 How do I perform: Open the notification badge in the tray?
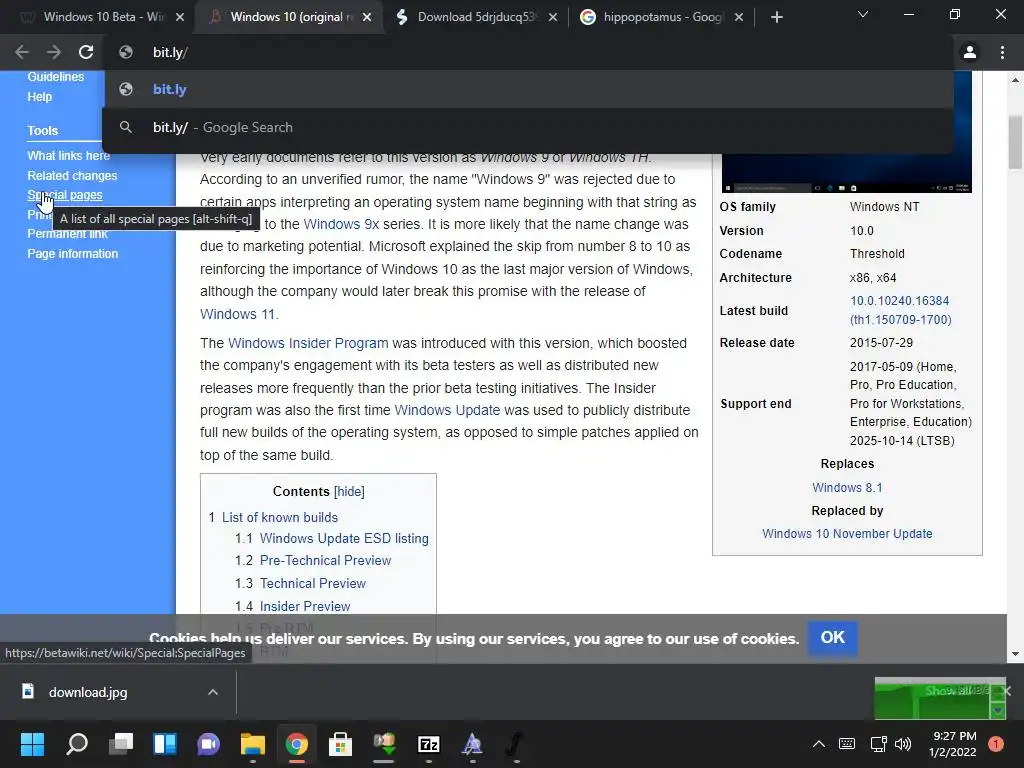coord(996,744)
